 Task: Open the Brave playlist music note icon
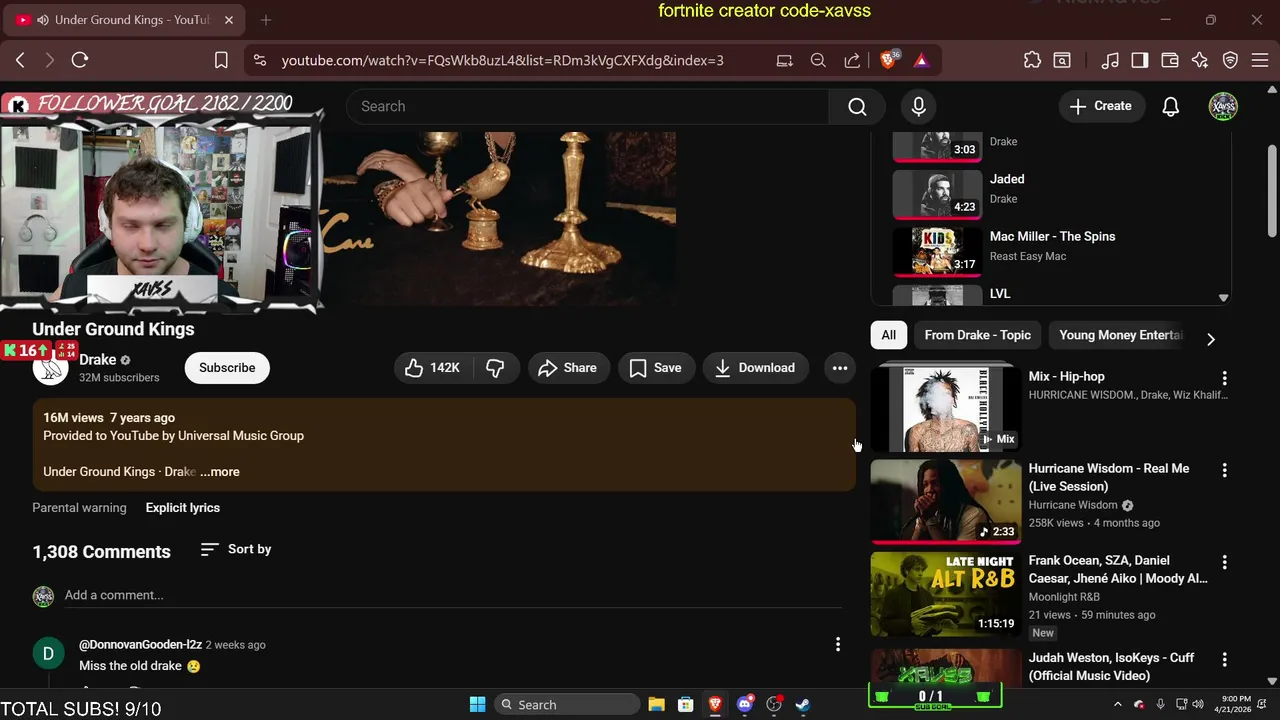coord(1110,60)
